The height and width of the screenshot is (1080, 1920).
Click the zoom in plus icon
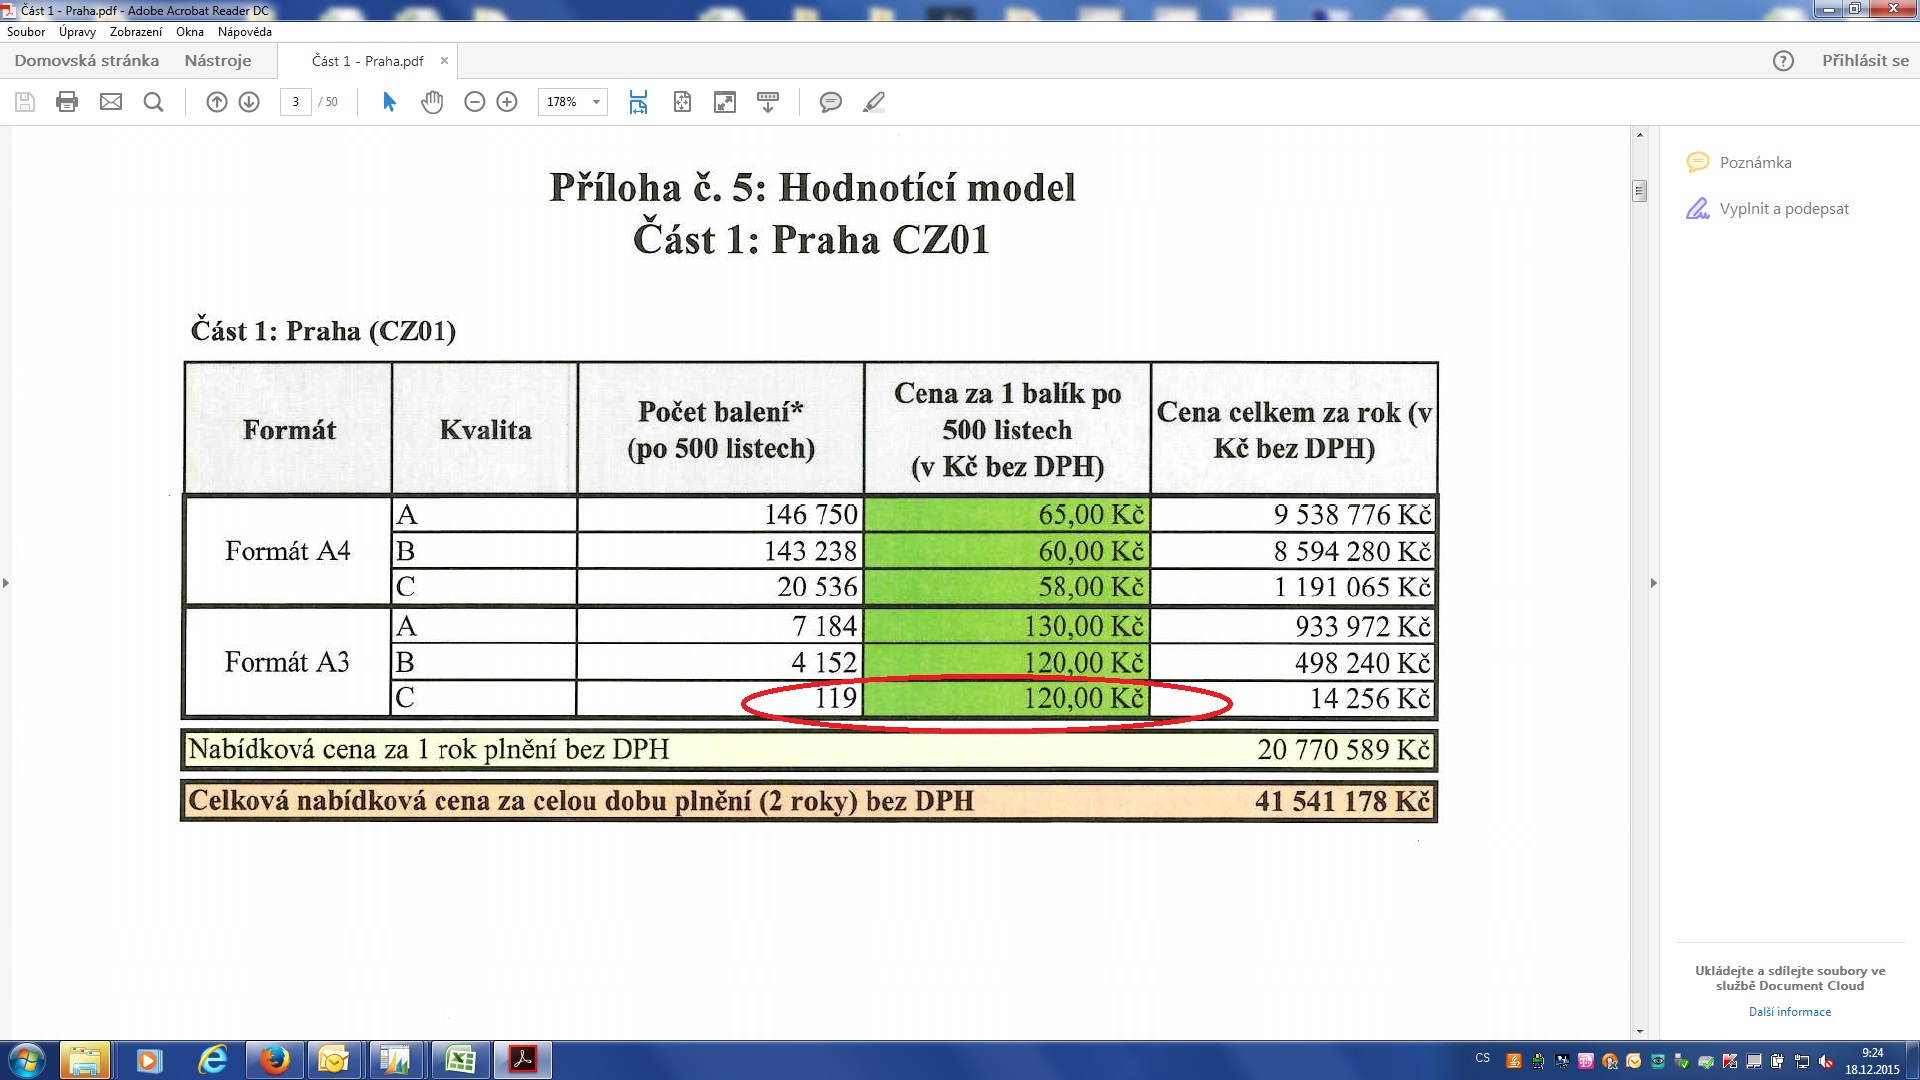point(507,102)
